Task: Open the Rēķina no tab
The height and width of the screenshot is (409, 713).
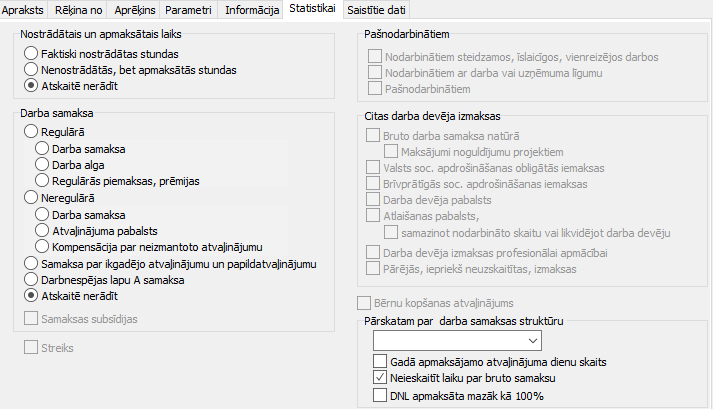Action: pyautogui.click(x=79, y=10)
